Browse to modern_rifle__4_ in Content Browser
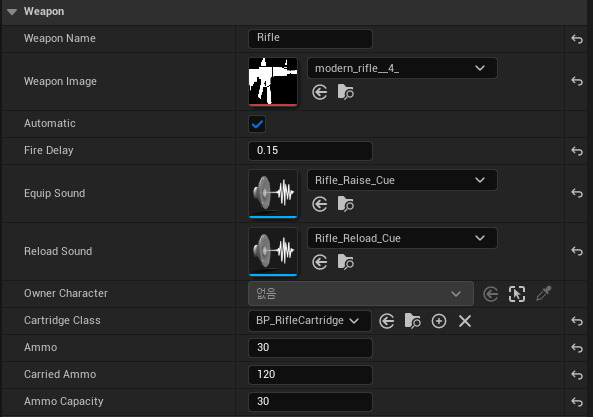This screenshot has width=593, height=417. click(x=346, y=92)
